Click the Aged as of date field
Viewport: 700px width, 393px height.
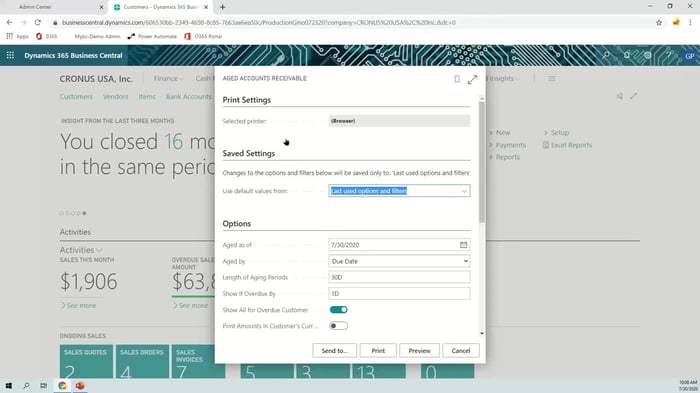399,245
